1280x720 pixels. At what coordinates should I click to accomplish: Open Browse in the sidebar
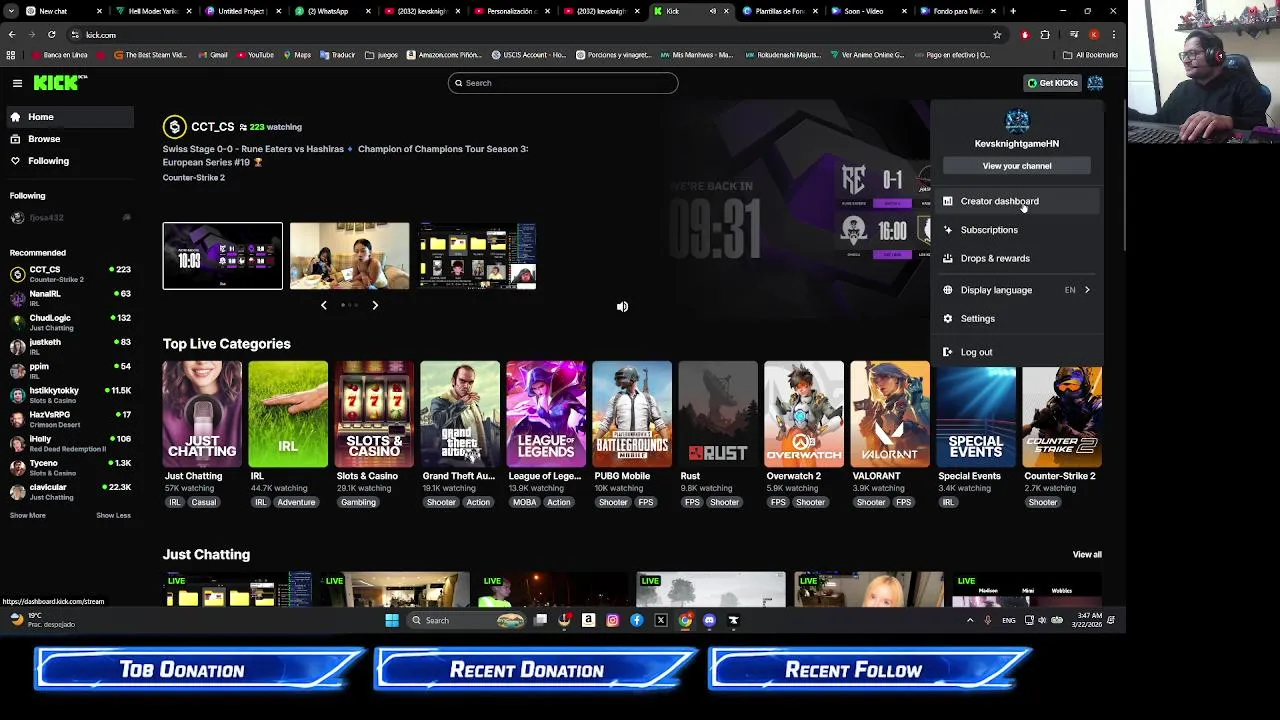tap(69, 139)
